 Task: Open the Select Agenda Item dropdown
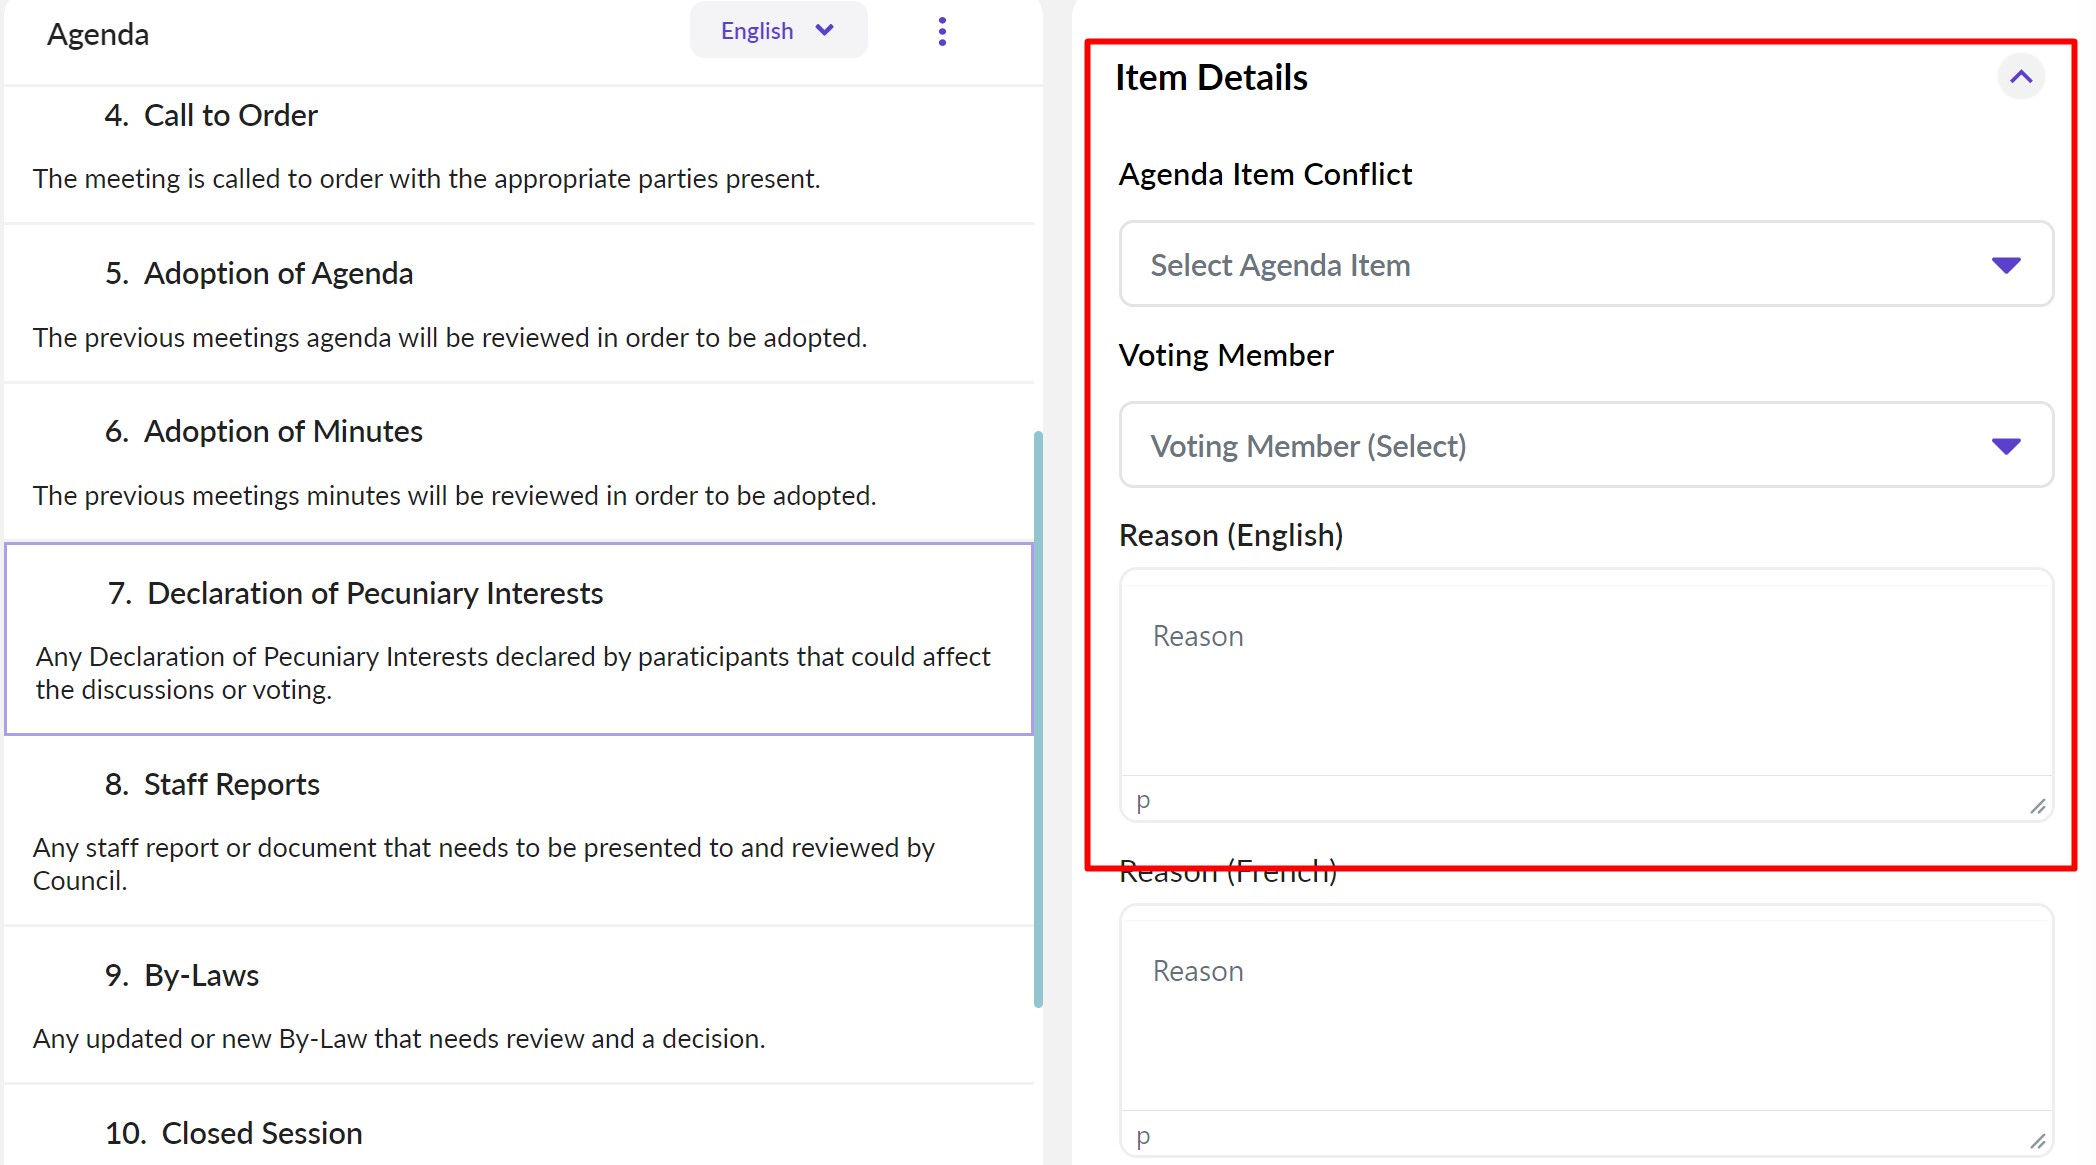point(1585,265)
